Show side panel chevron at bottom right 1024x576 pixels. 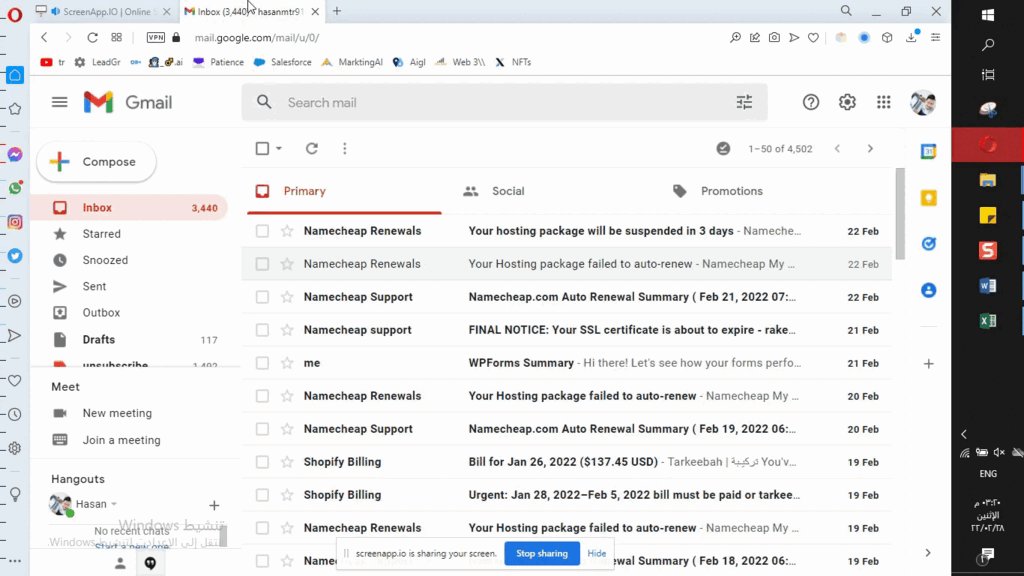(x=928, y=552)
